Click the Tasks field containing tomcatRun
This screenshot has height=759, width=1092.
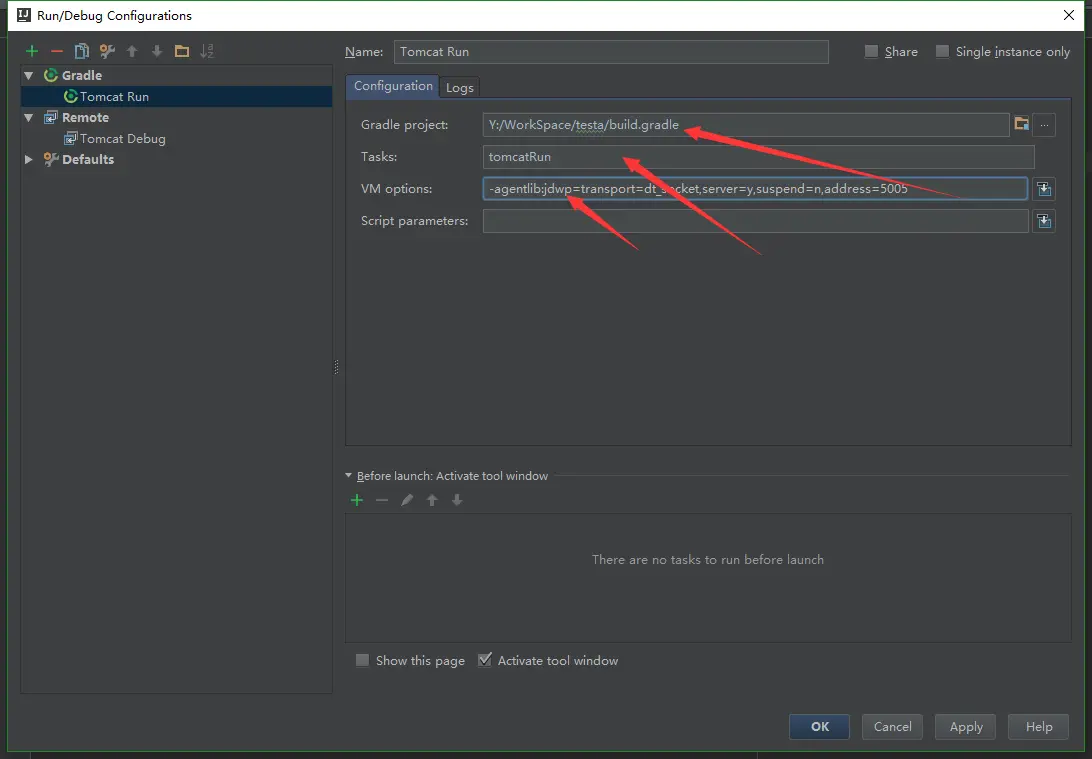tap(758, 157)
